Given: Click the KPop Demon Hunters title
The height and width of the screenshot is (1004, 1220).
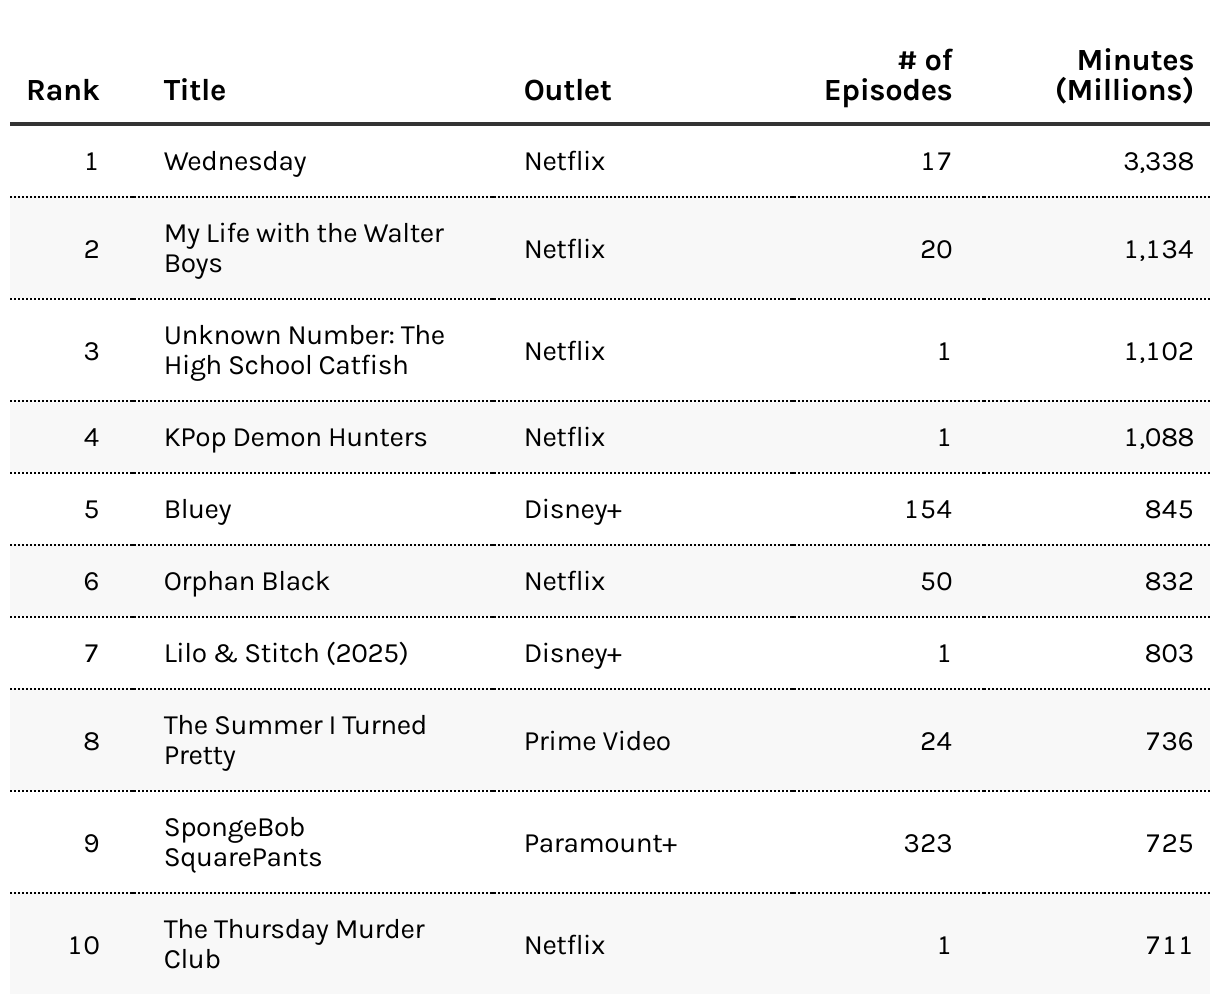Looking at the screenshot, I should click(295, 437).
